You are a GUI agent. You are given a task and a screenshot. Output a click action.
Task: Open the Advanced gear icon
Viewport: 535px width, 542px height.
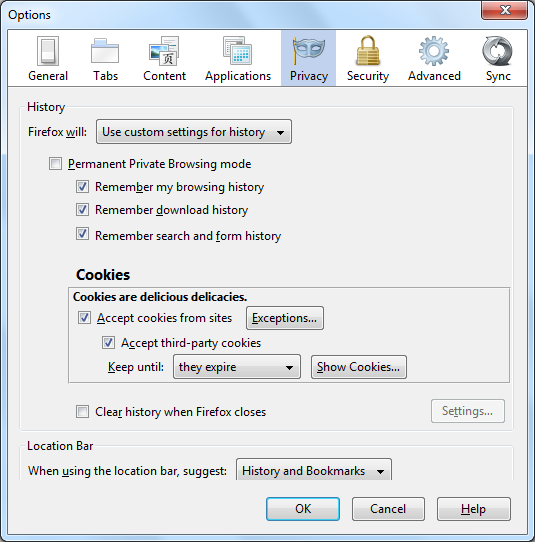tap(434, 51)
